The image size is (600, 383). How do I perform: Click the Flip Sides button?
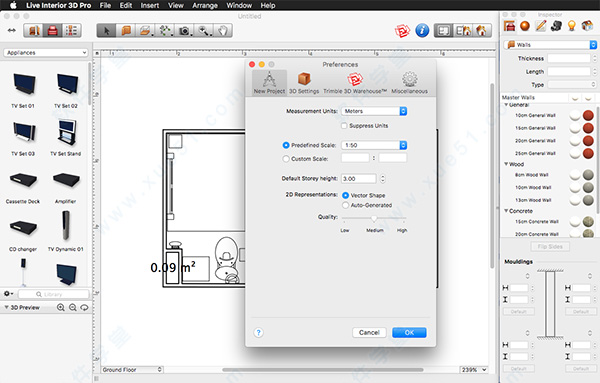[x=550, y=246]
